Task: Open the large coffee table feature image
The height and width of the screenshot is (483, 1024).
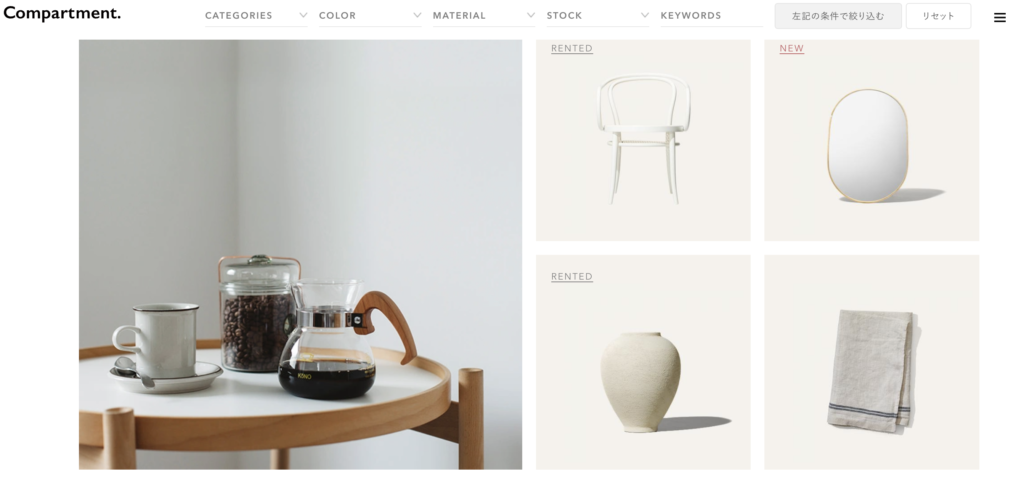Action: pos(300,255)
